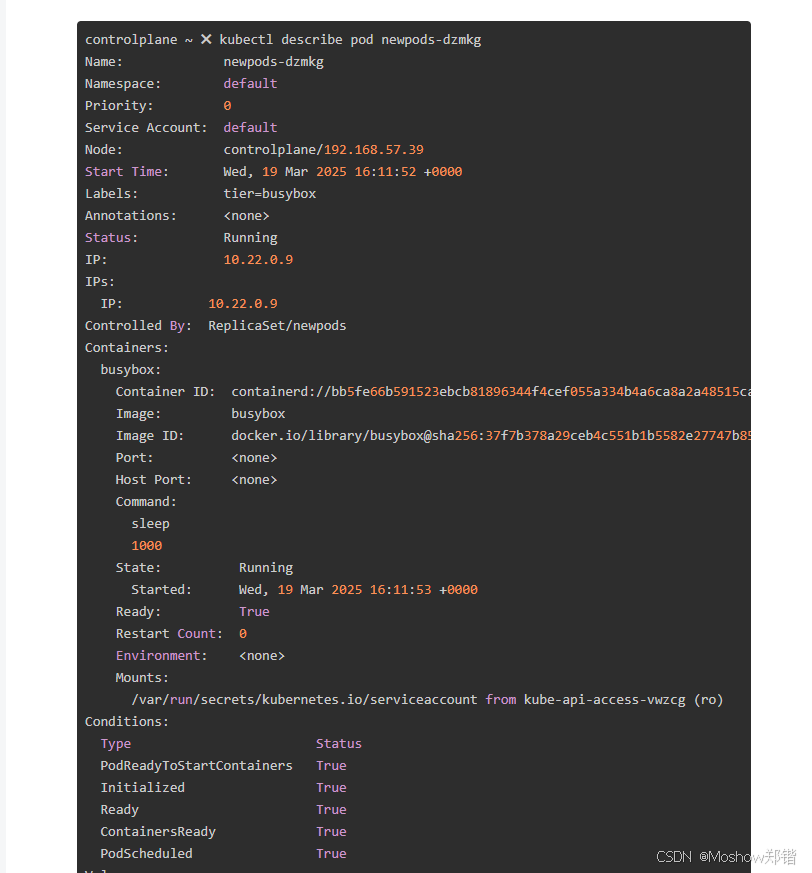The height and width of the screenshot is (873, 812).
Task: Click kube-api-access-vwzcg volume name
Action: point(604,700)
